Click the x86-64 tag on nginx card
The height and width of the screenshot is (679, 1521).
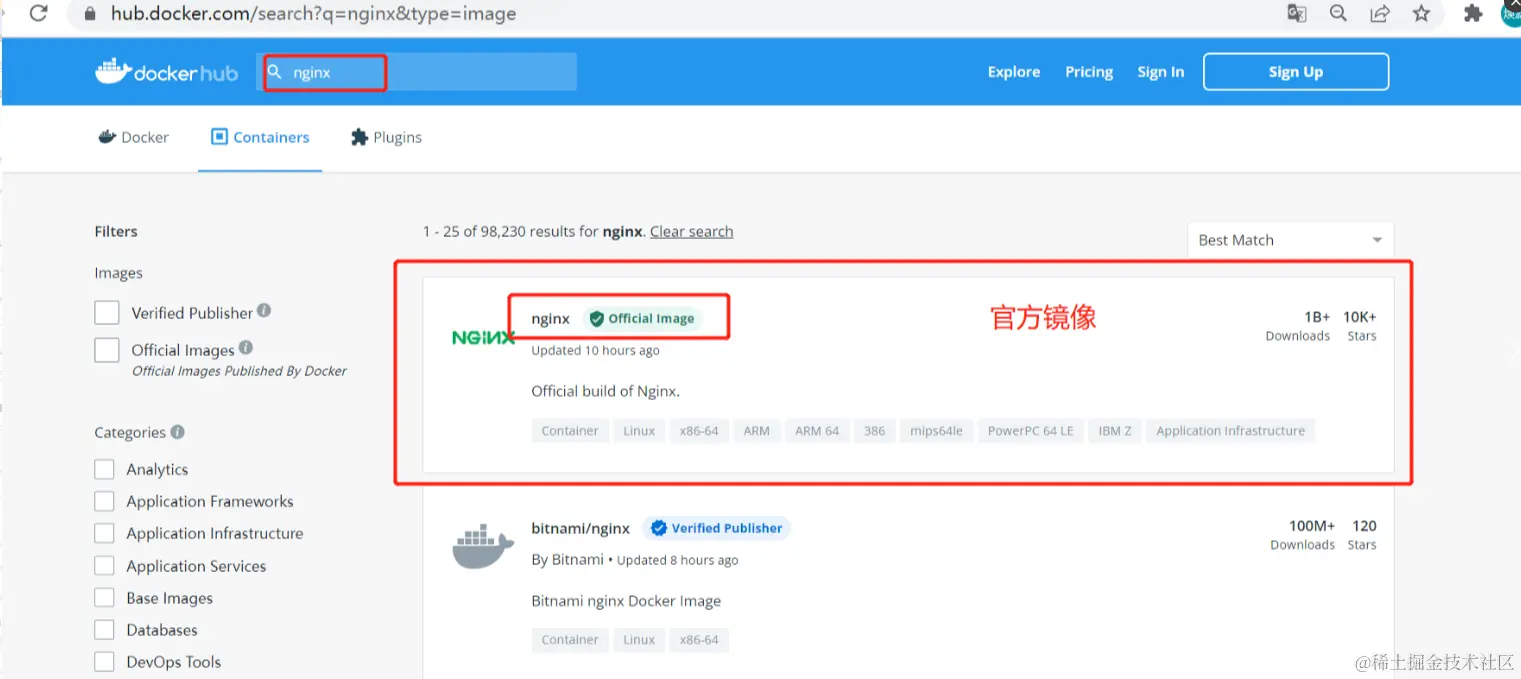click(x=699, y=431)
